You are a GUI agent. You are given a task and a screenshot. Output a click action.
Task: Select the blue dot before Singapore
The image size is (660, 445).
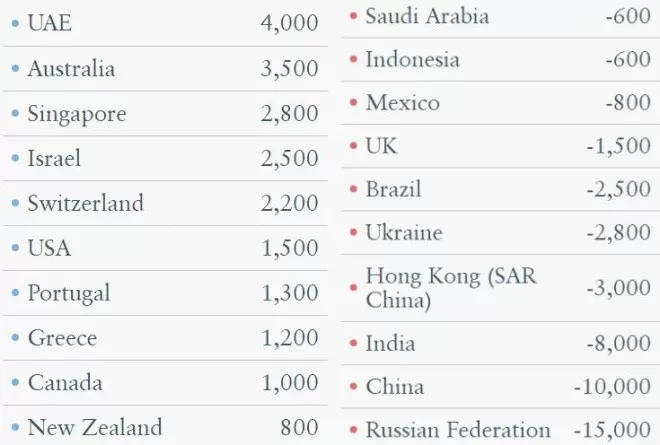pyautogui.click(x=16, y=113)
